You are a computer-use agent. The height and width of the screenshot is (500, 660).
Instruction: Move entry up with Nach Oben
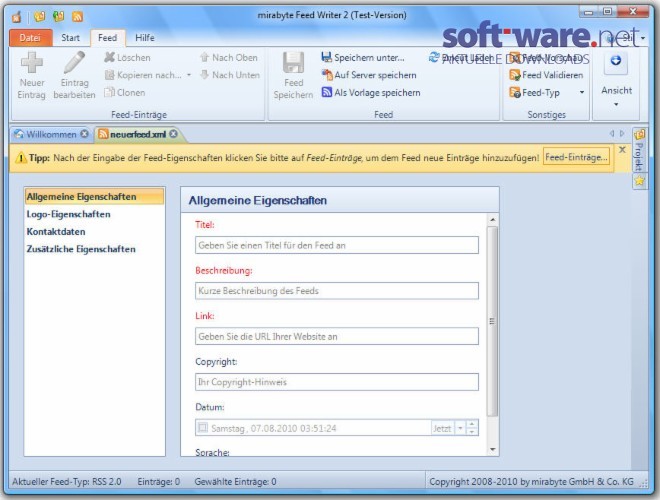click(229, 58)
